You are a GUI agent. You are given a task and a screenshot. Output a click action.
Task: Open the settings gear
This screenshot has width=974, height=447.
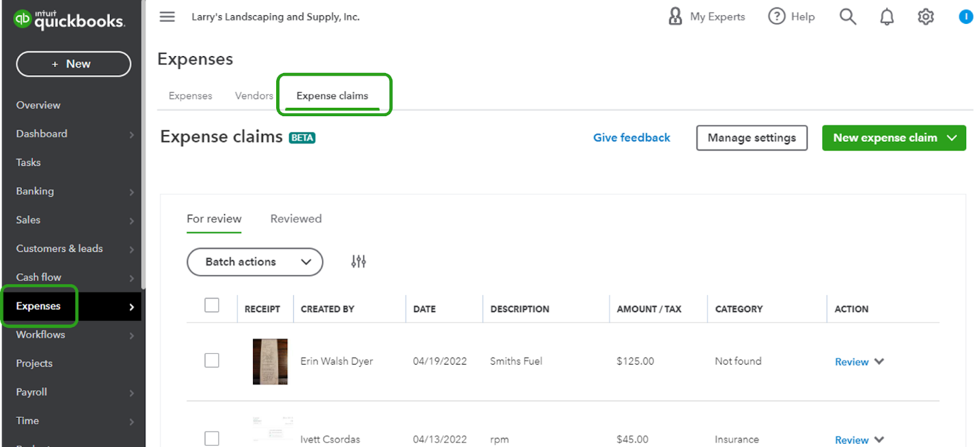click(926, 17)
